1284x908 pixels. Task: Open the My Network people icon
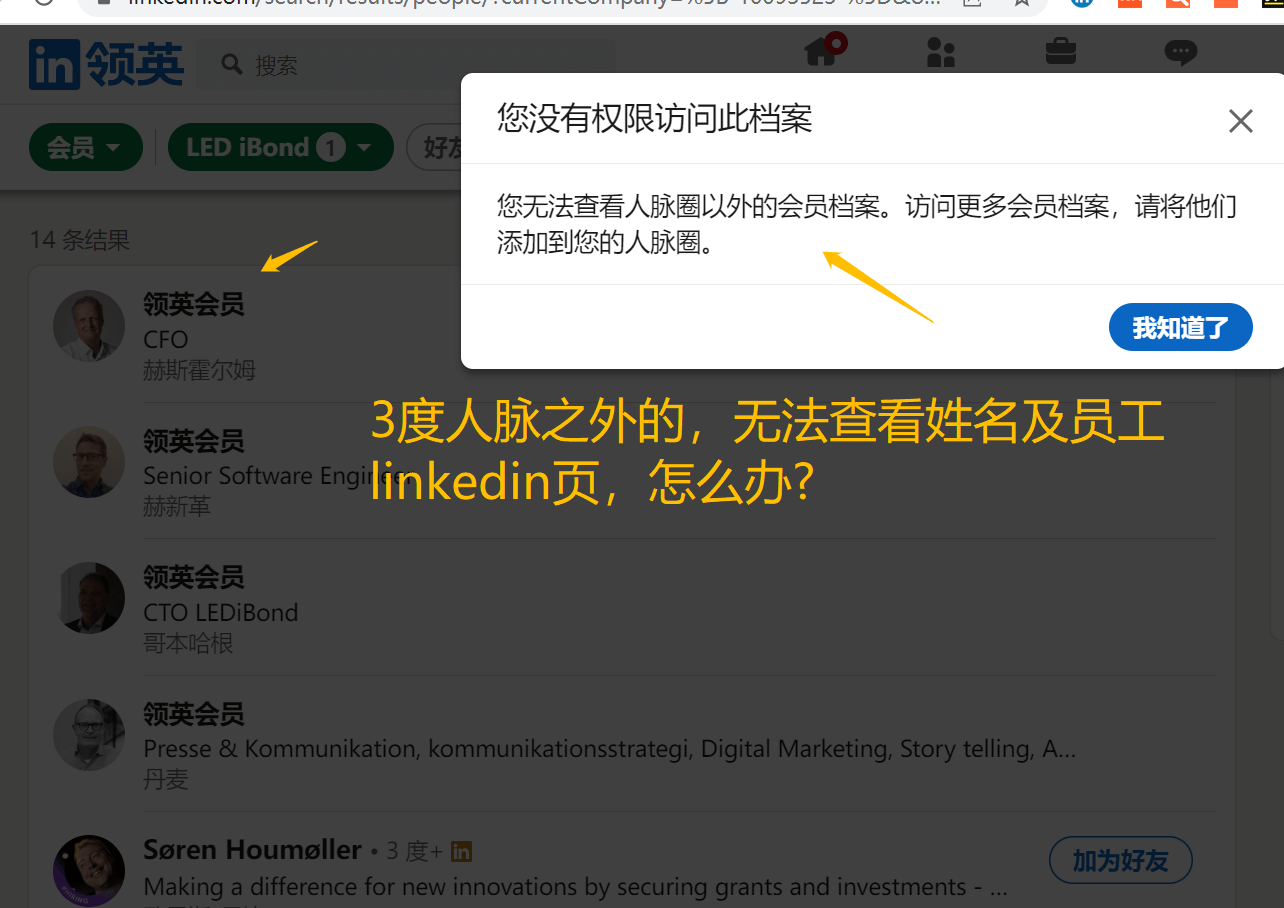click(x=941, y=52)
